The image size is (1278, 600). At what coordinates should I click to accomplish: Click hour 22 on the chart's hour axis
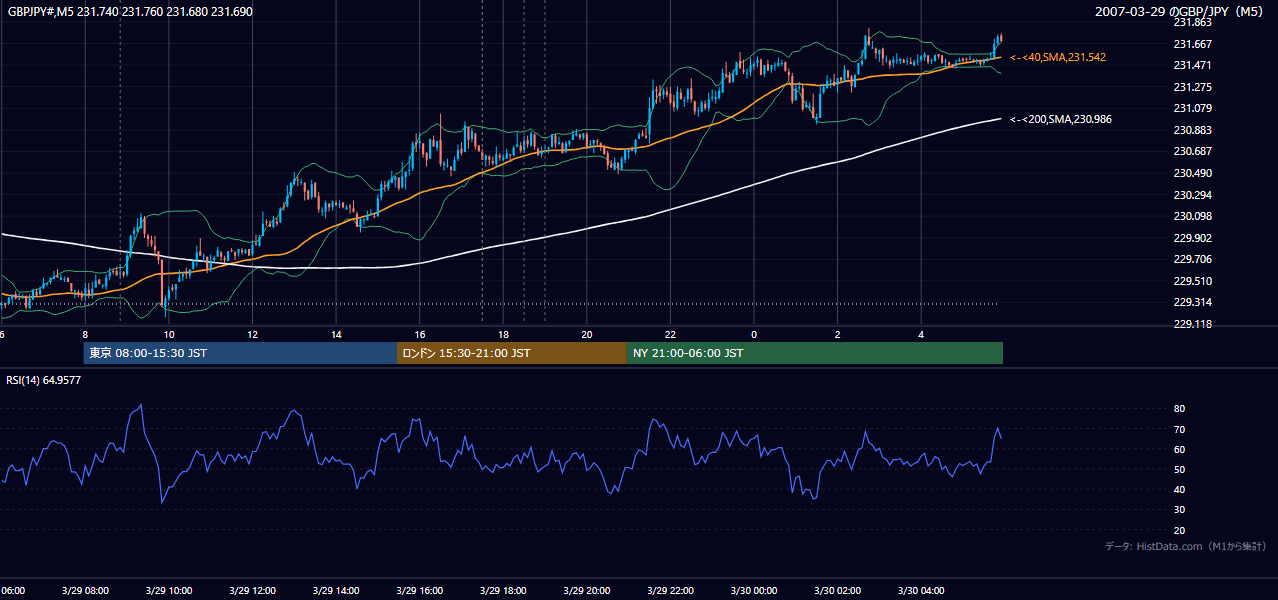(670, 334)
